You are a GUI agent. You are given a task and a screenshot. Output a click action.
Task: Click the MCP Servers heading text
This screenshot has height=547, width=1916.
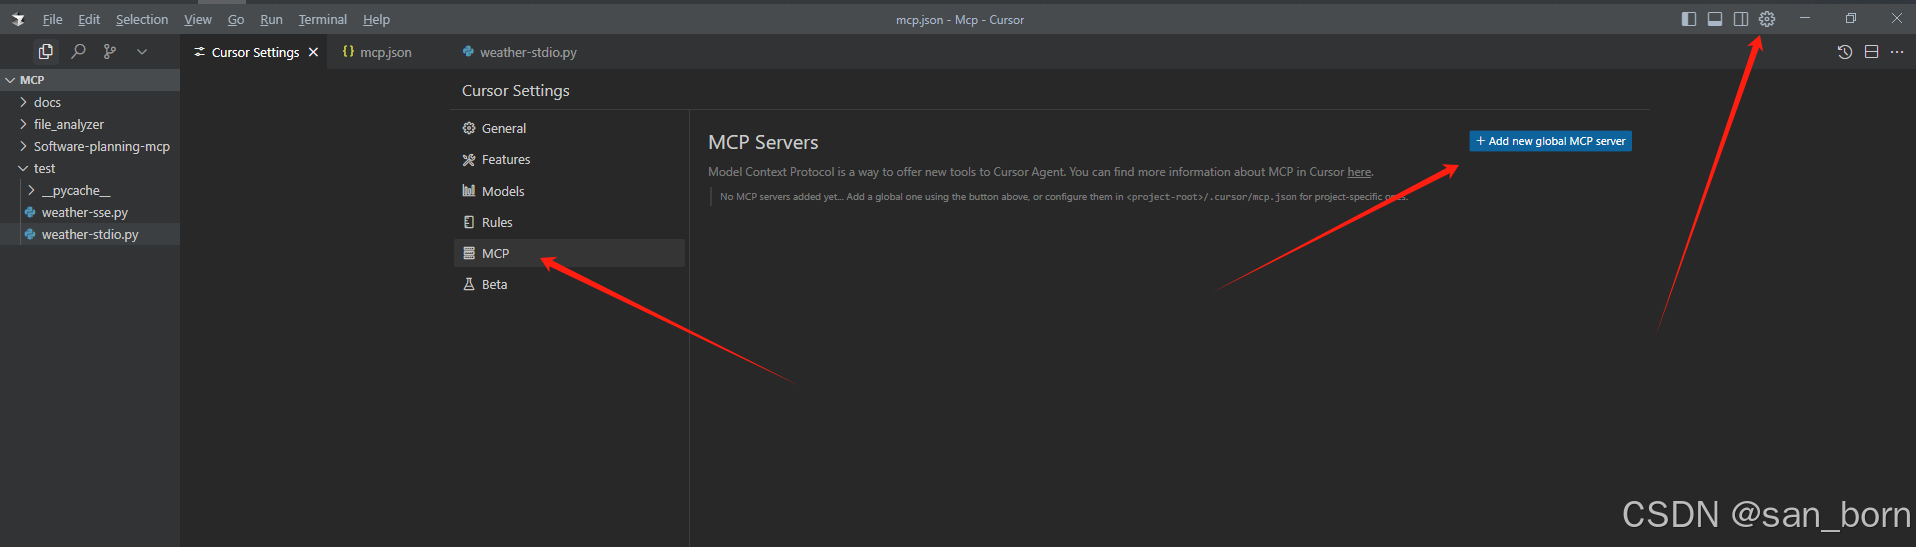(x=763, y=142)
